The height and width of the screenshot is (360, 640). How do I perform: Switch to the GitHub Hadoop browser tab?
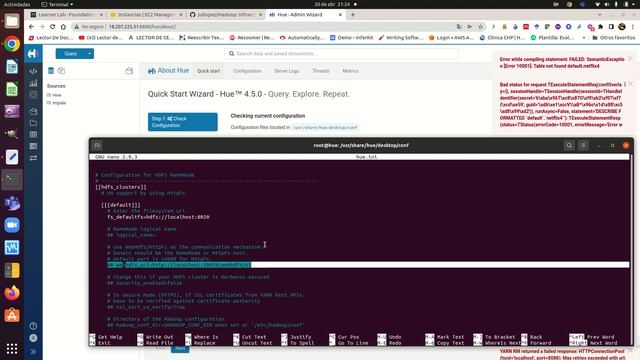point(226,15)
